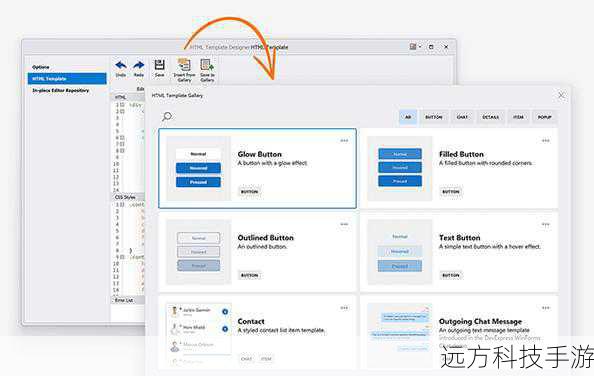
Task: Open more options for Text Button card
Action: tap(546, 224)
